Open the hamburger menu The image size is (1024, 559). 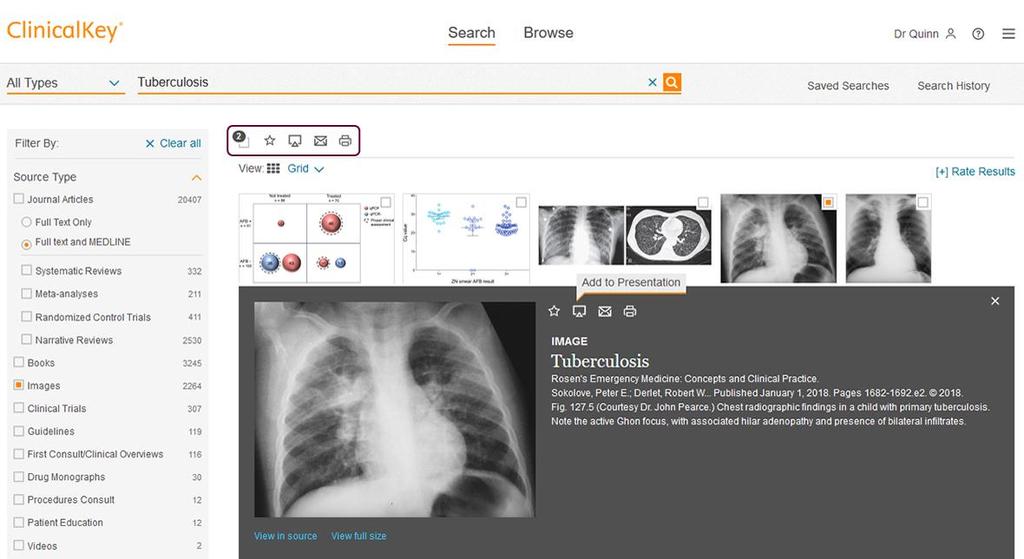point(1008,34)
